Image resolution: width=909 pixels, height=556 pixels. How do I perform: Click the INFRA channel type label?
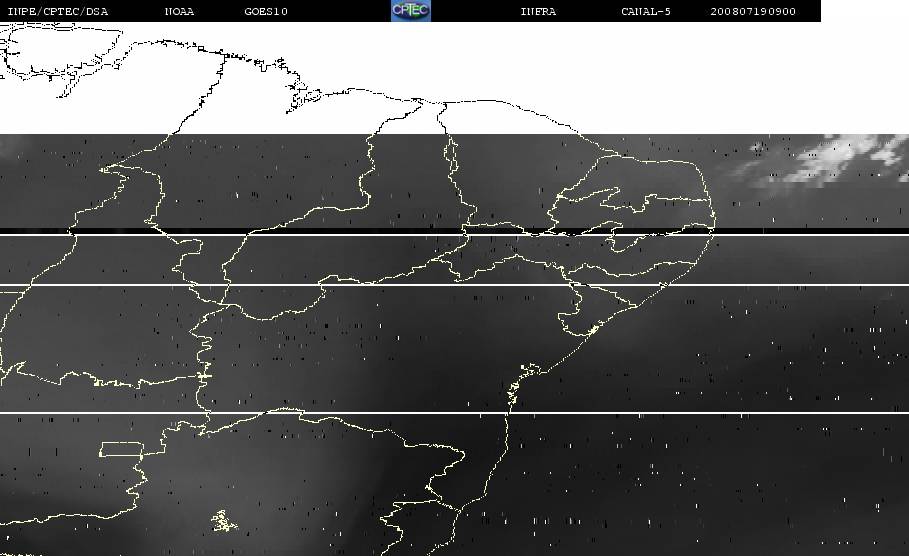[x=538, y=12]
